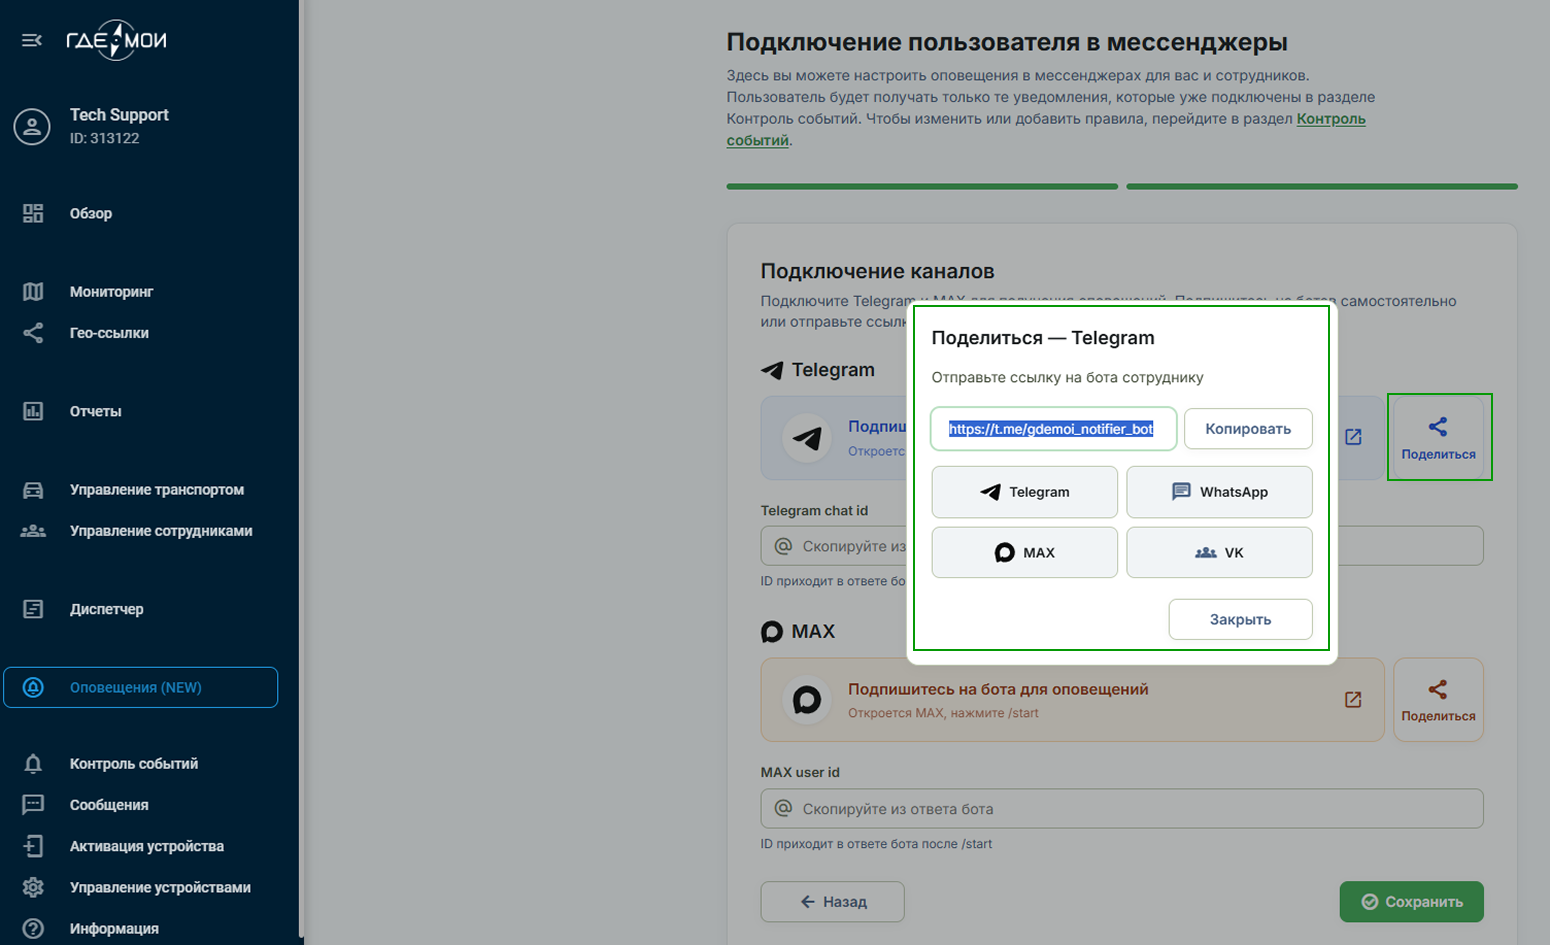Image resolution: width=1550 pixels, height=945 pixels.
Task: Share via MAX in the dialog
Action: [1024, 553]
